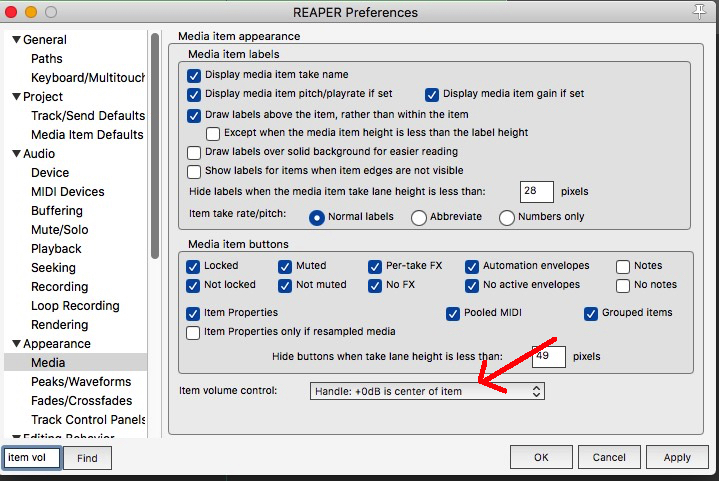Viewport: 719px width, 481px height.
Task: Open Seeking settings
Action: pos(53,268)
